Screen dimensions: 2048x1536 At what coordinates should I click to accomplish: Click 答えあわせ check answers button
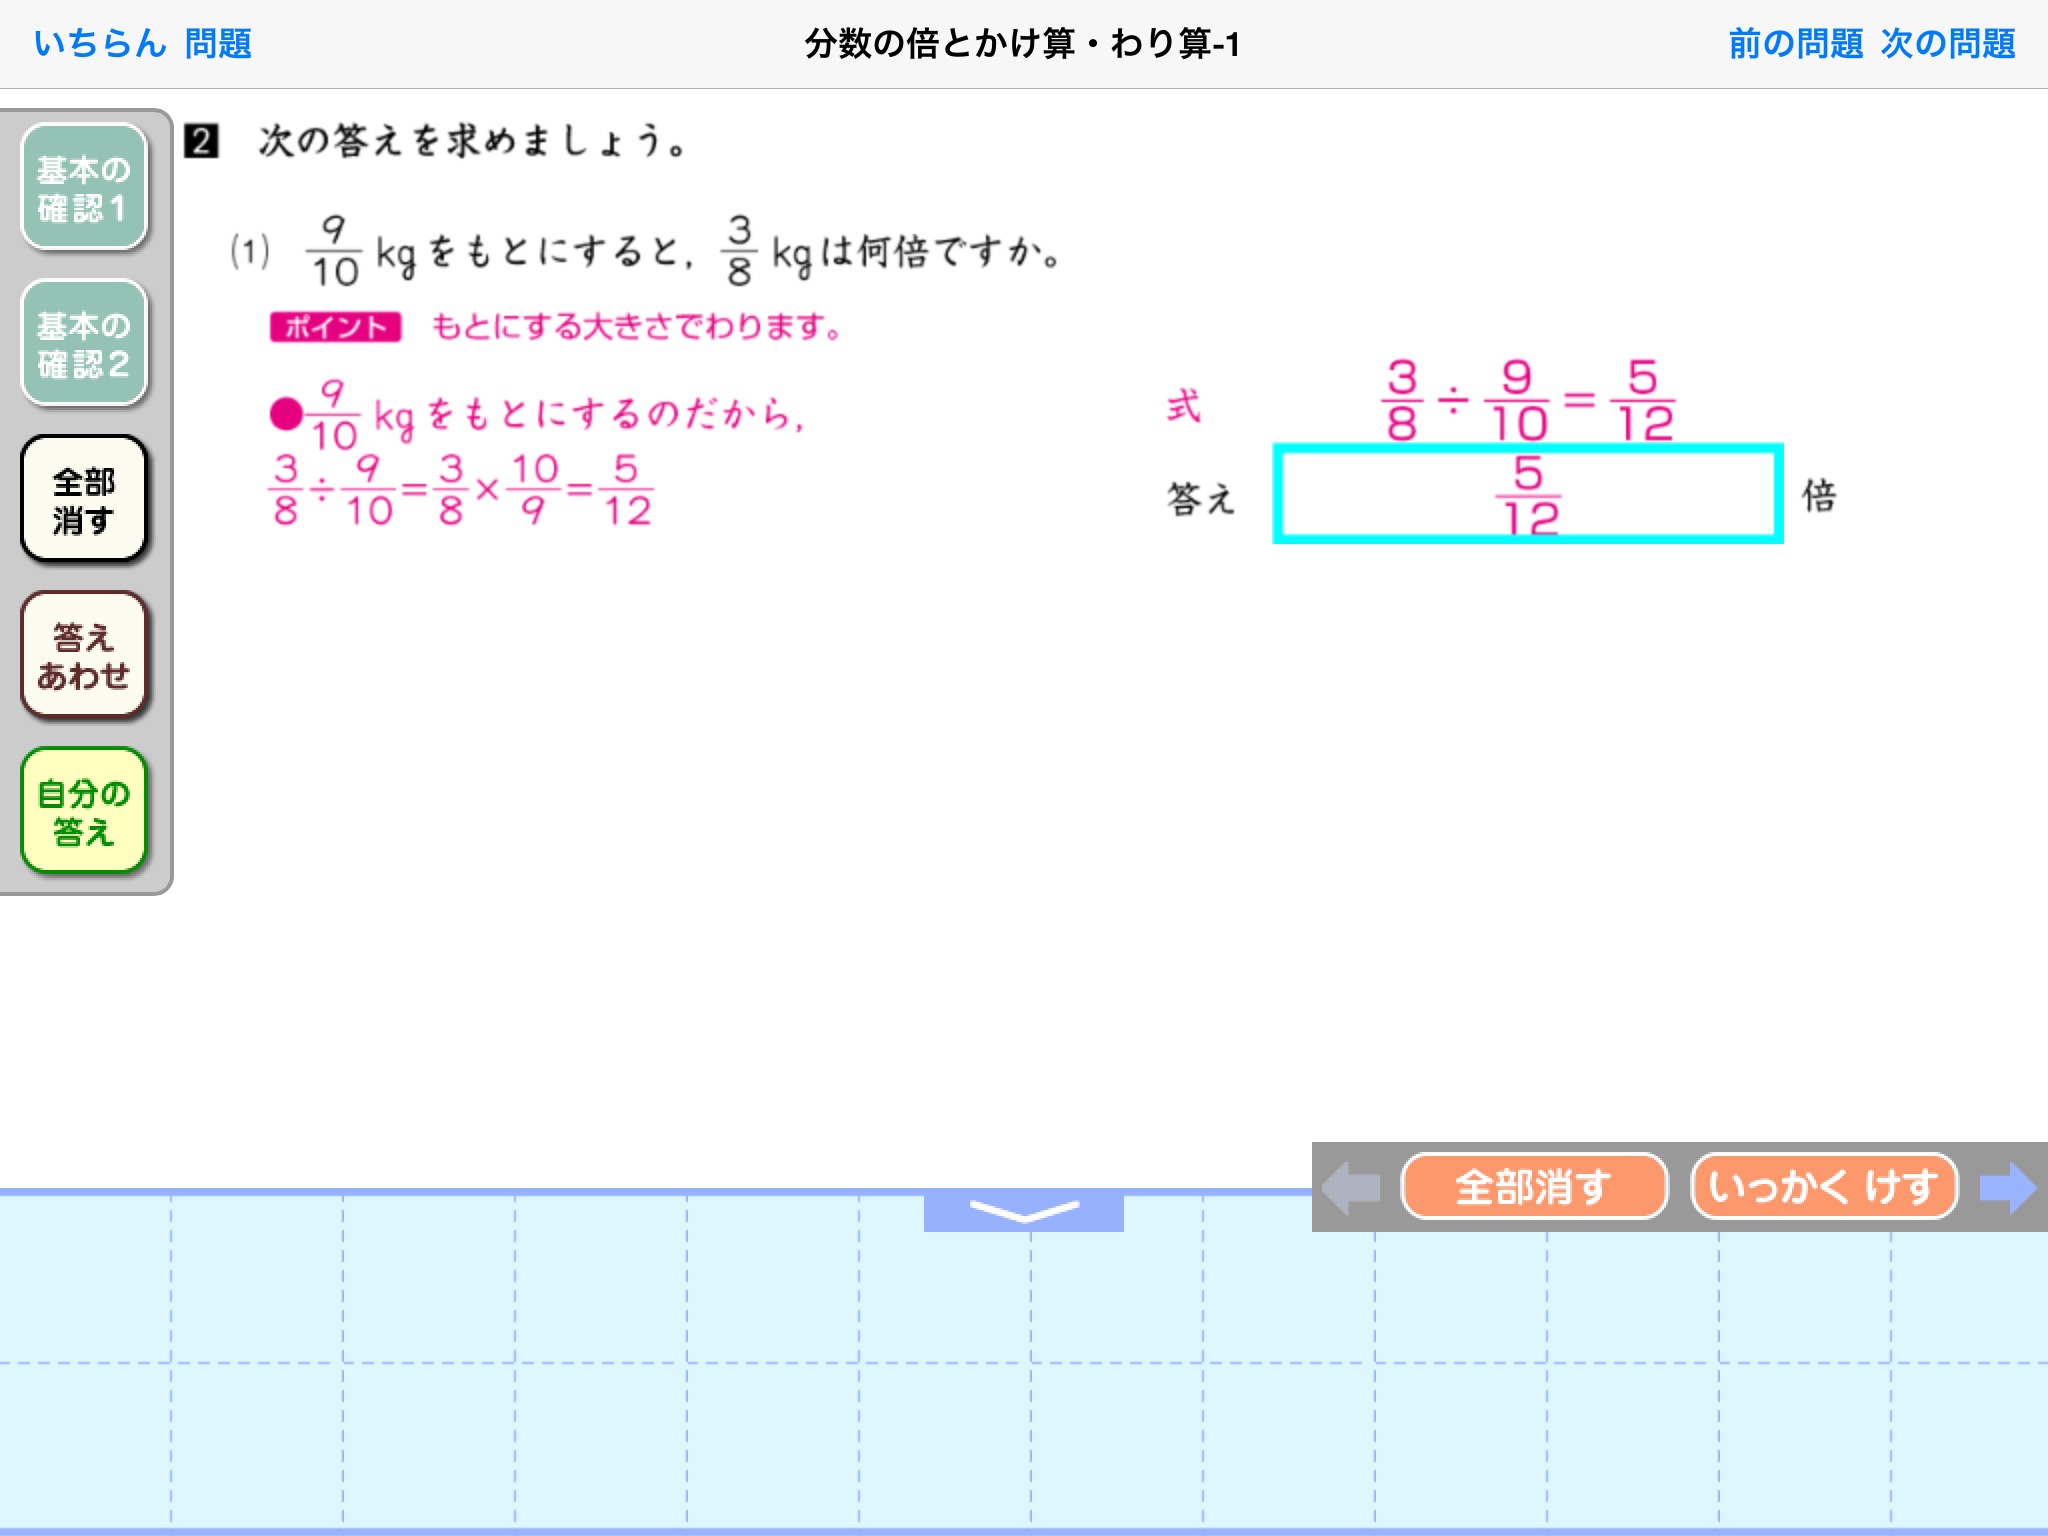click(x=84, y=655)
